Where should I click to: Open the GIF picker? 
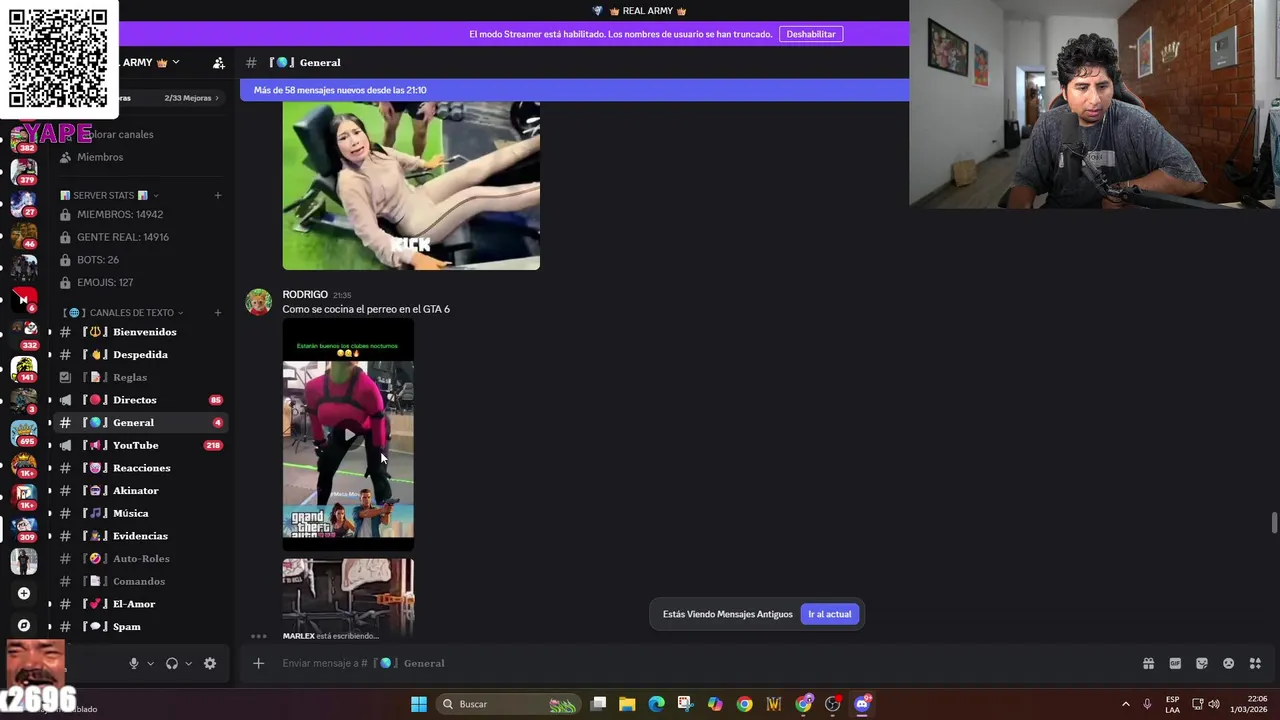(x=1175, y=663)
